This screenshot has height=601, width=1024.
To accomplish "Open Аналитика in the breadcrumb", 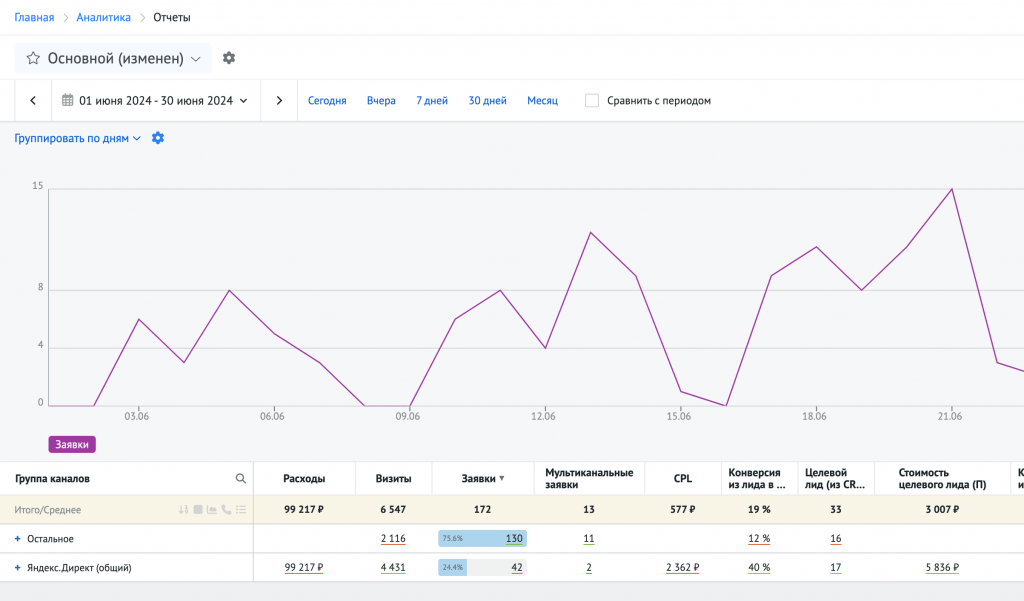I will (103, 17).
